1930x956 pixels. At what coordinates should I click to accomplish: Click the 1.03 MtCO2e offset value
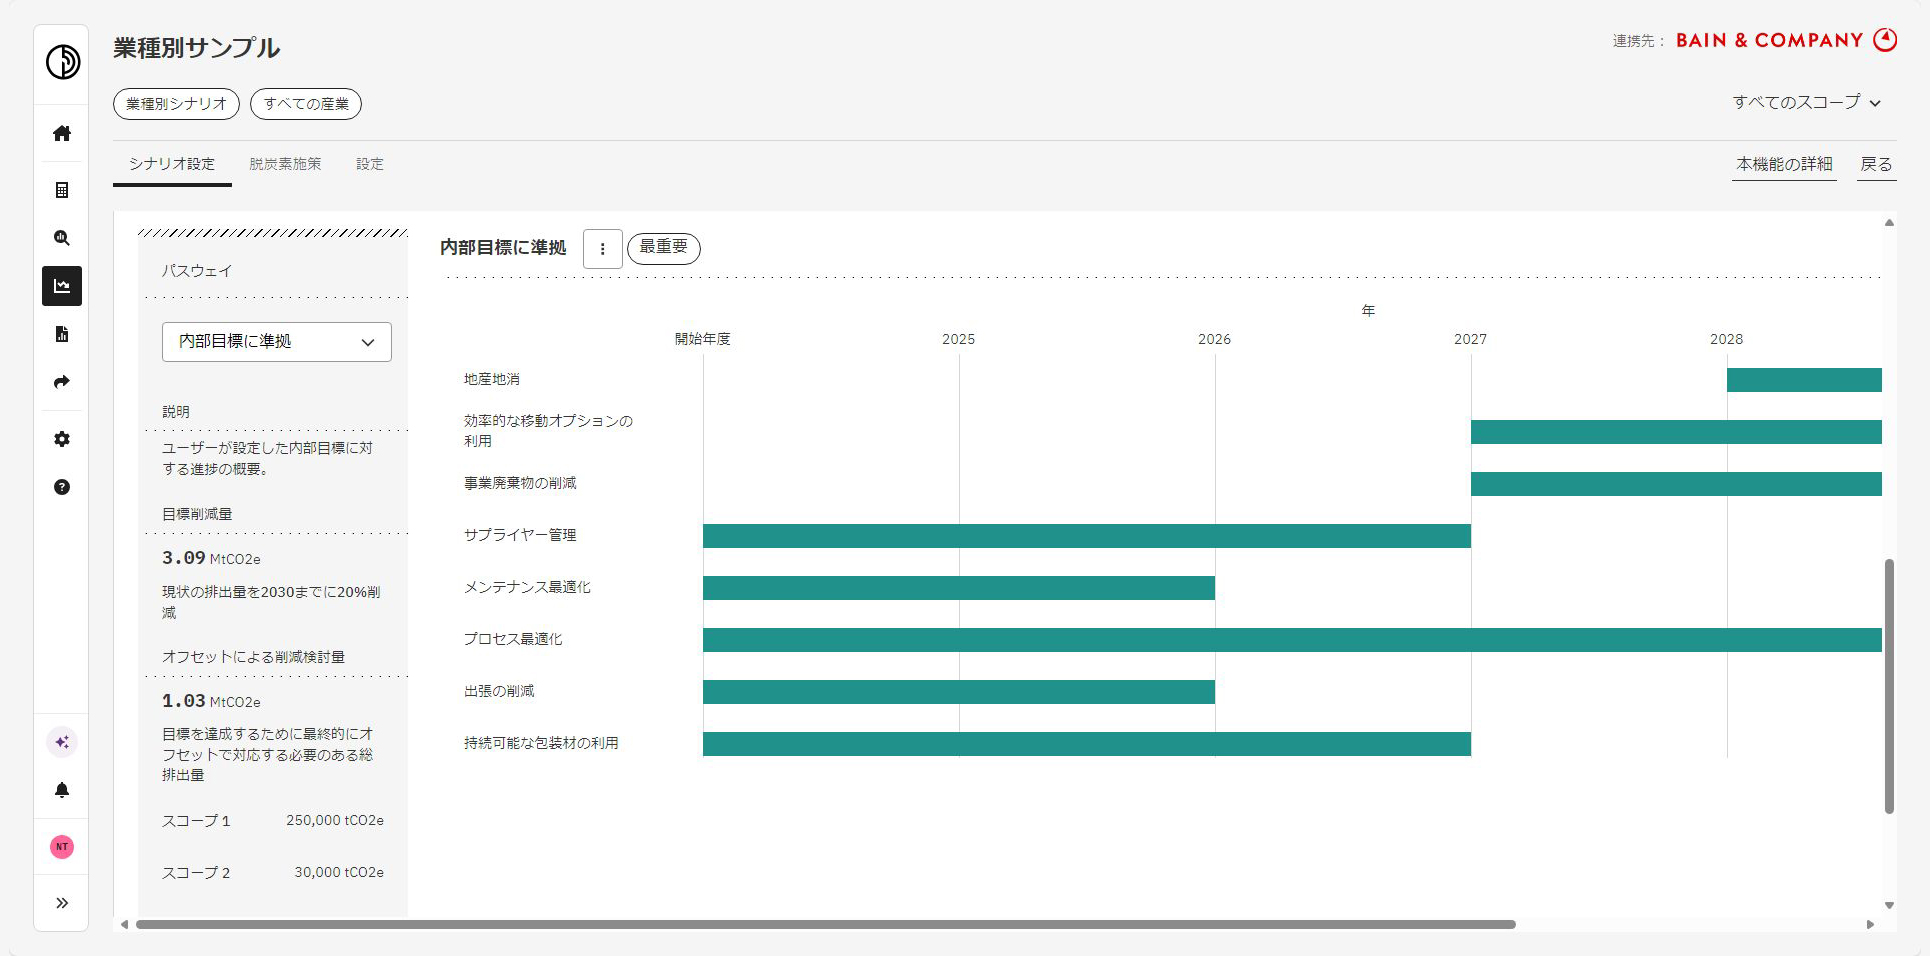(x=211, y=701)
